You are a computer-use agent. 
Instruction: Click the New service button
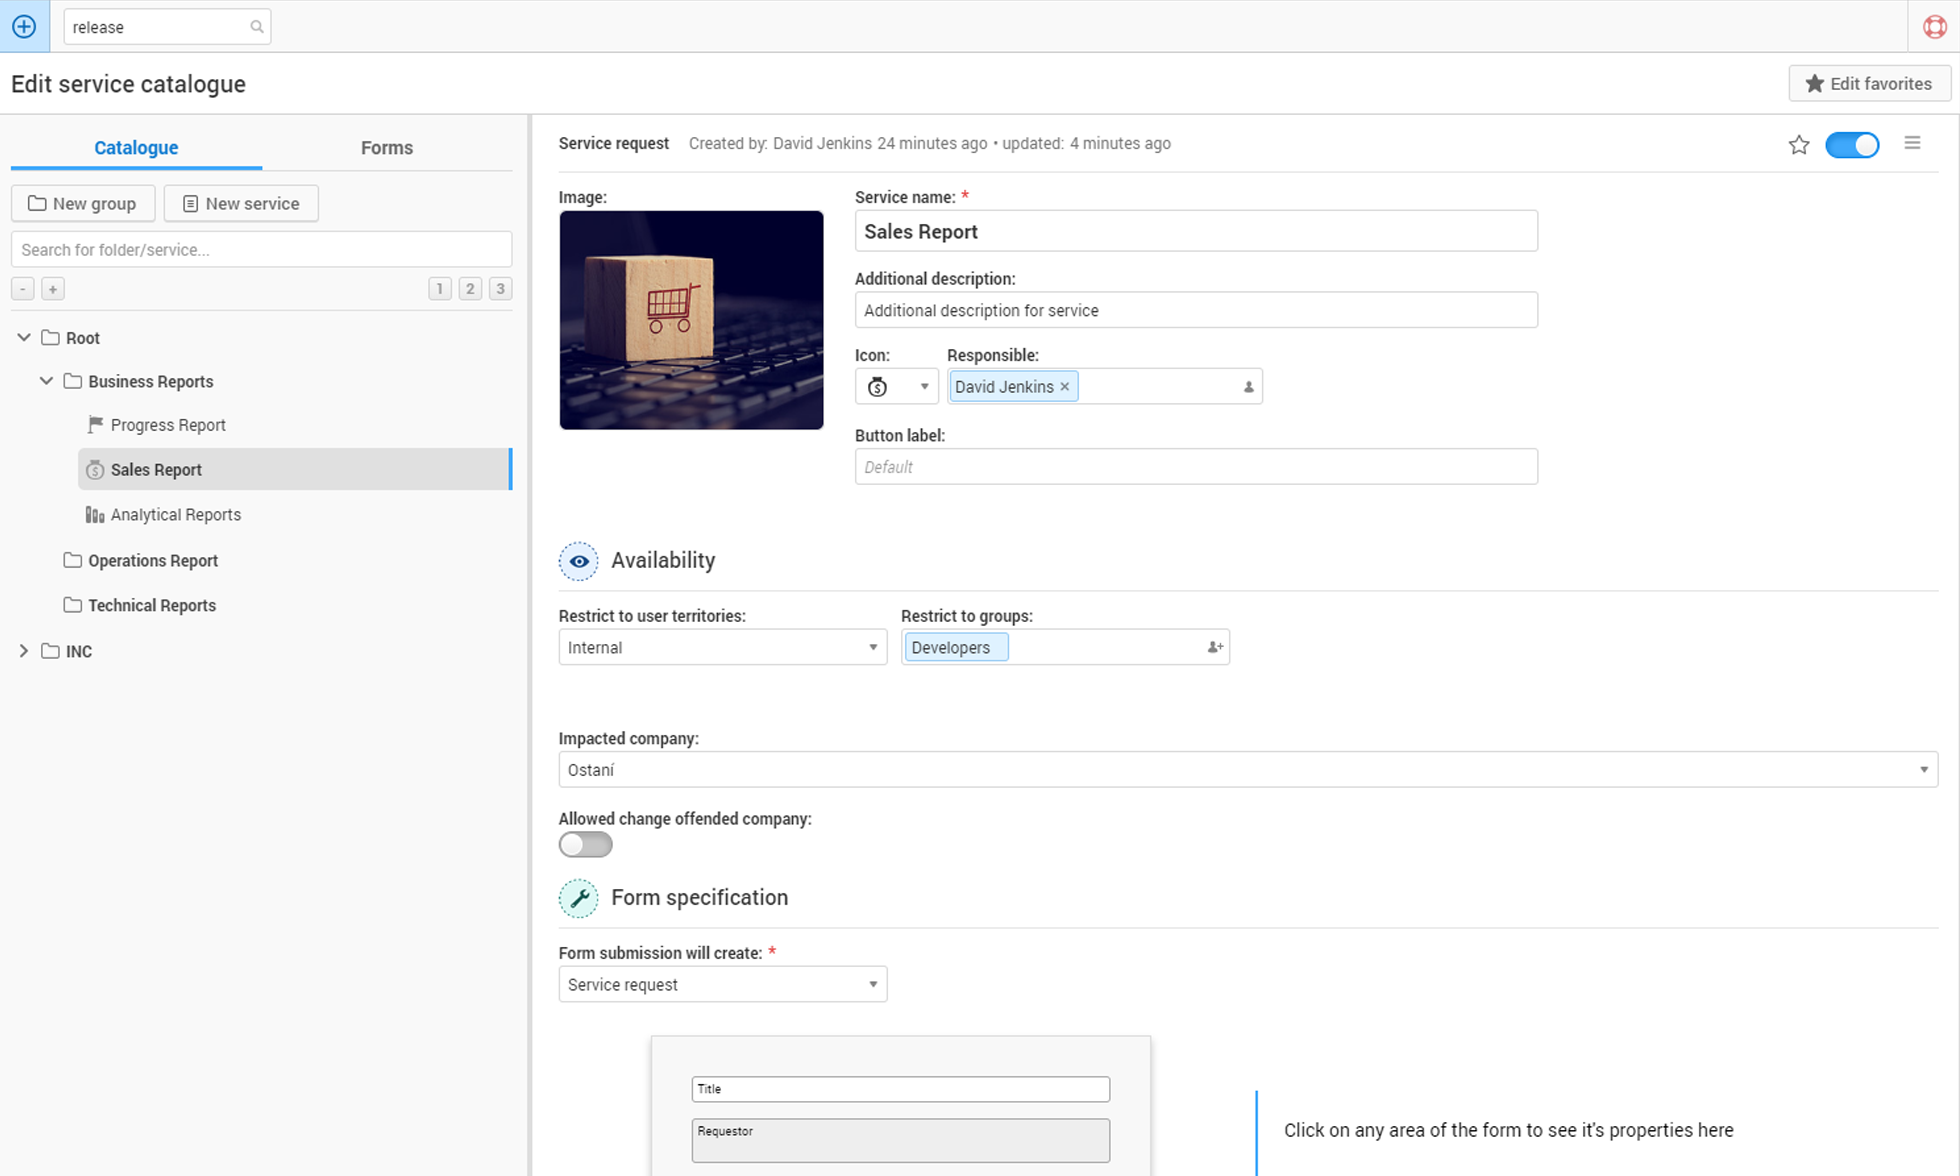239,203
